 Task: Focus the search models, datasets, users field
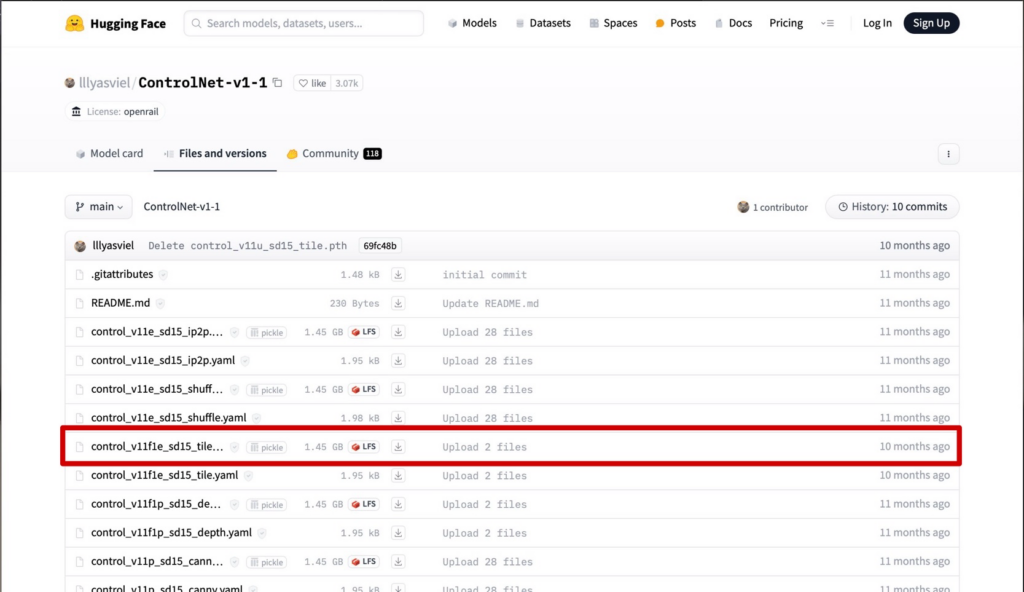click(x=304, y=24)
